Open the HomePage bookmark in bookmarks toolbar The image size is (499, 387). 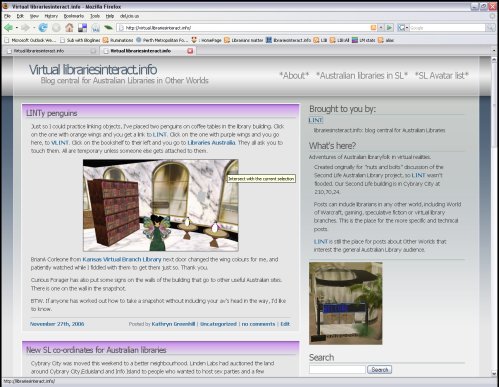click(x=207, y=40)
